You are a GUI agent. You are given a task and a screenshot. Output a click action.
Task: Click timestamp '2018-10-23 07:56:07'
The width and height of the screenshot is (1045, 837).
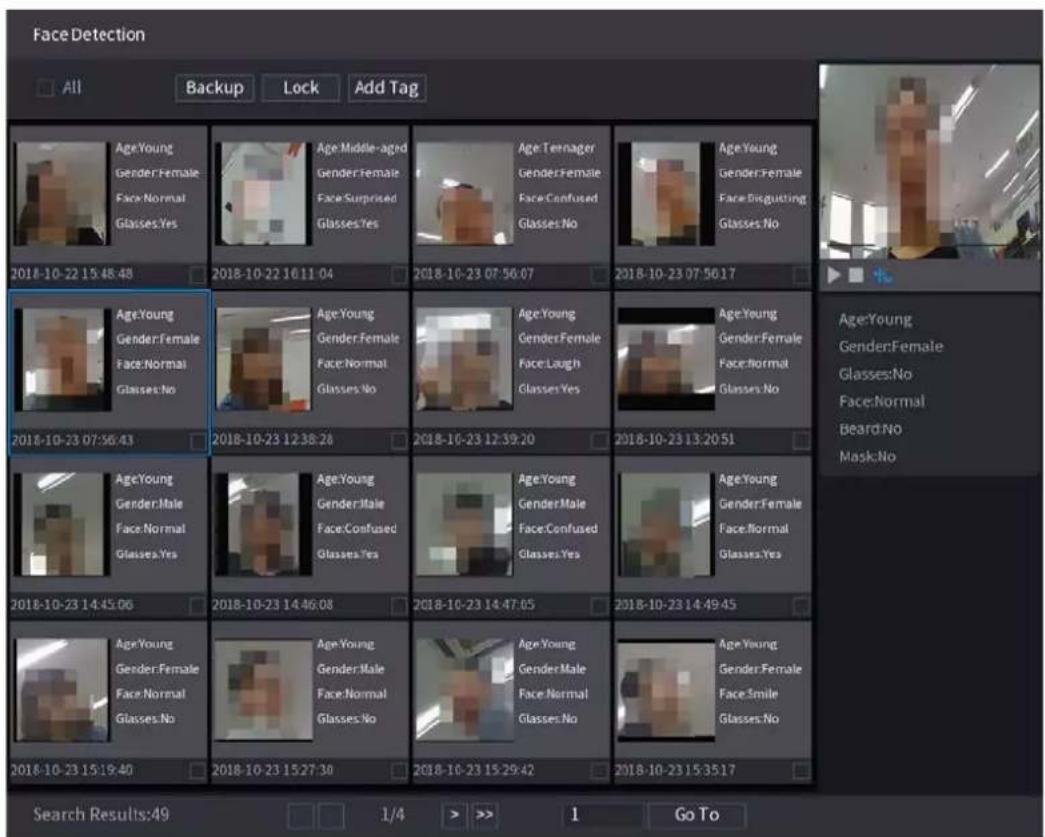tap(473, 274)
